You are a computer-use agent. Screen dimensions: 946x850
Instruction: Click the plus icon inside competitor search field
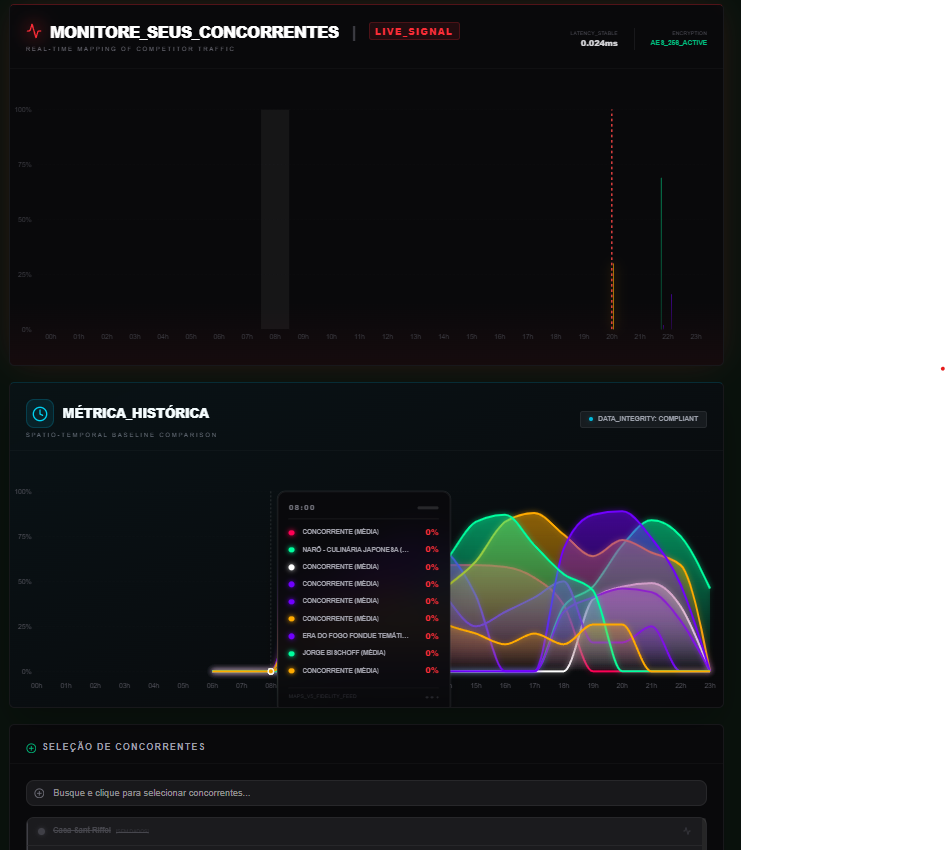coord(40,793)
